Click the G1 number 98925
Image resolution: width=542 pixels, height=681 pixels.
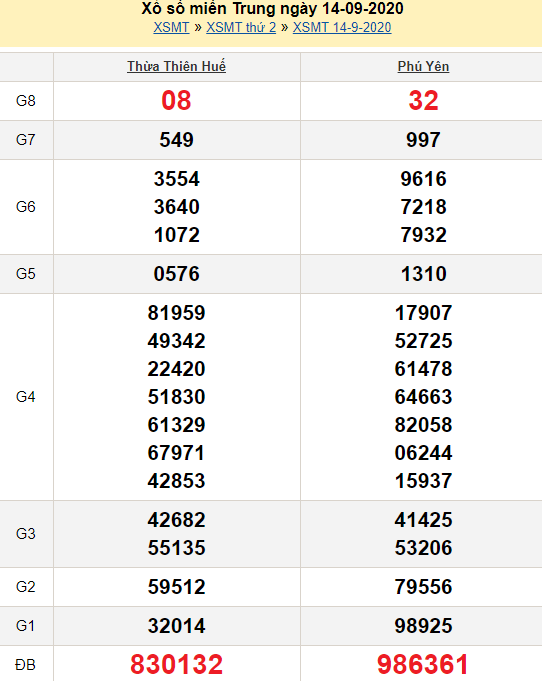423,626
